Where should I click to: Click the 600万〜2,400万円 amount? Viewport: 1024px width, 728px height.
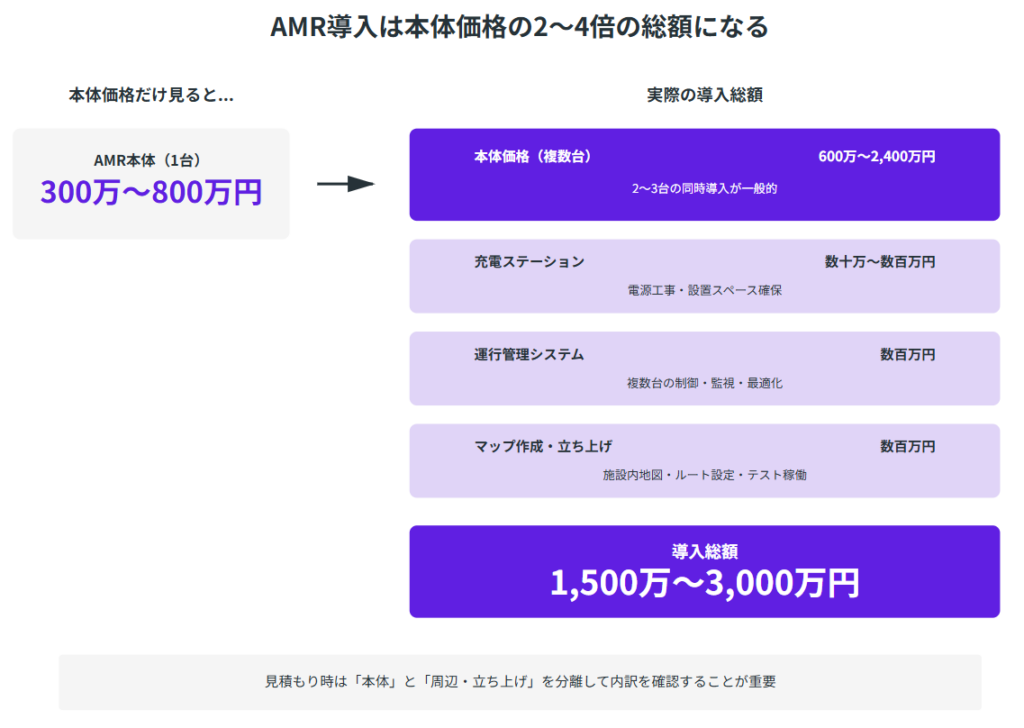click(876, 156)
